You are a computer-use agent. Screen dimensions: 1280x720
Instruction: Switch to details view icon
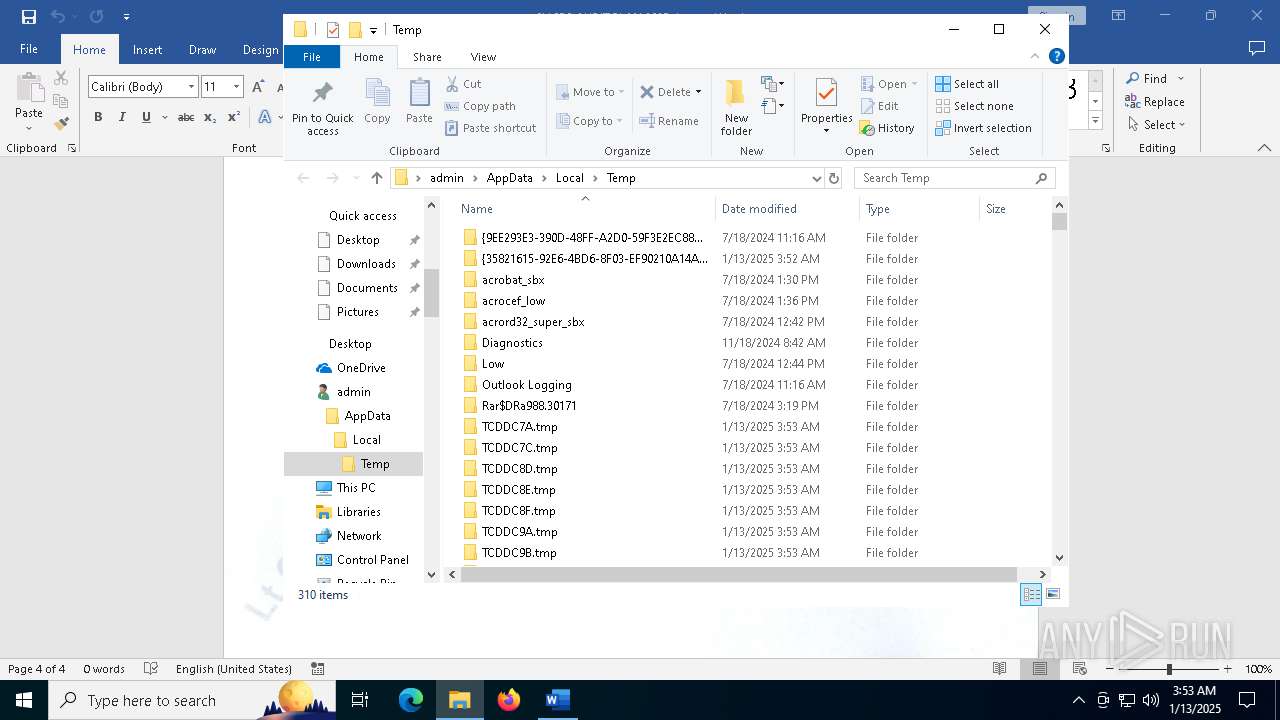tap(1031, 595)
